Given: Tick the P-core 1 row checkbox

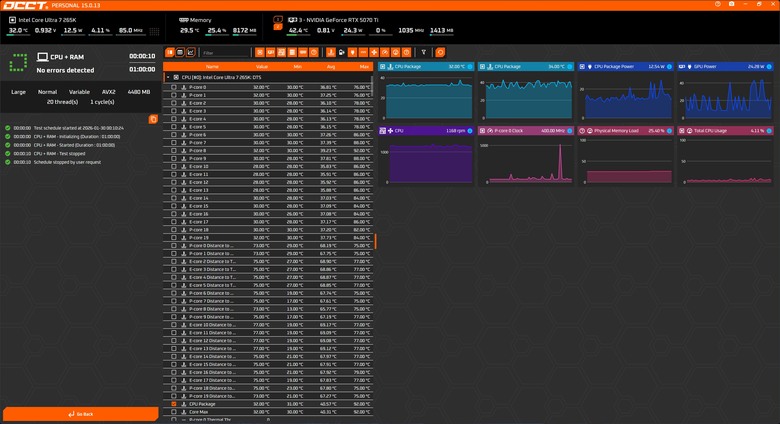Looking at the screenshot, I should point(174,95).
